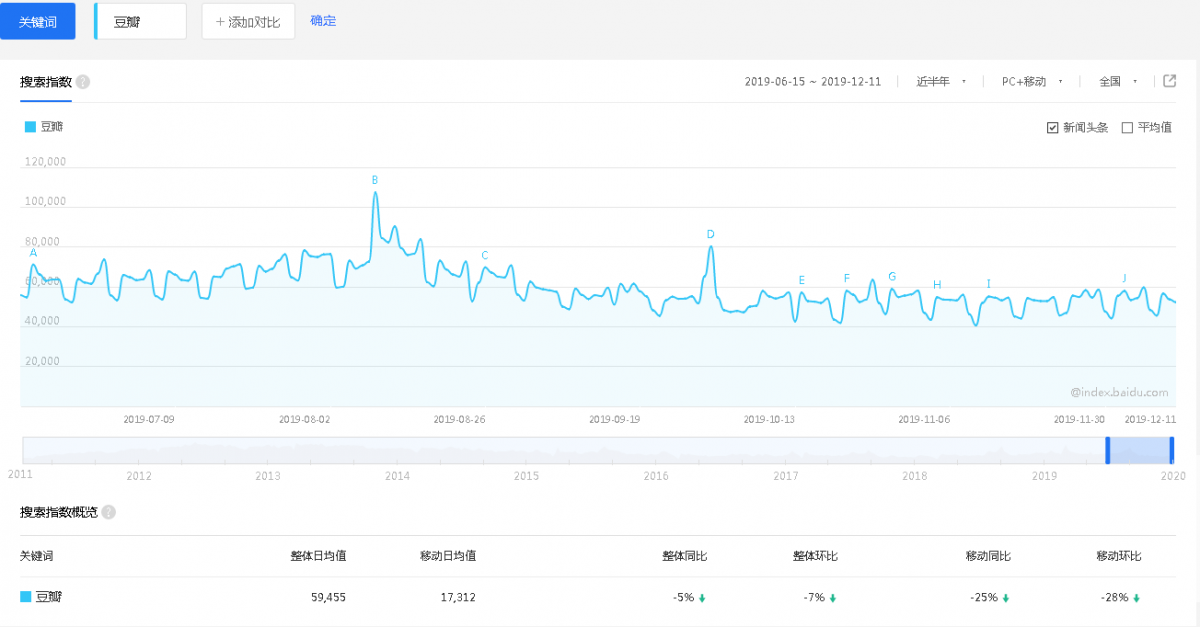This screenshot has height=627, width=1200.
Task: Click news marker G on the chart
Action: click(892, 277)
